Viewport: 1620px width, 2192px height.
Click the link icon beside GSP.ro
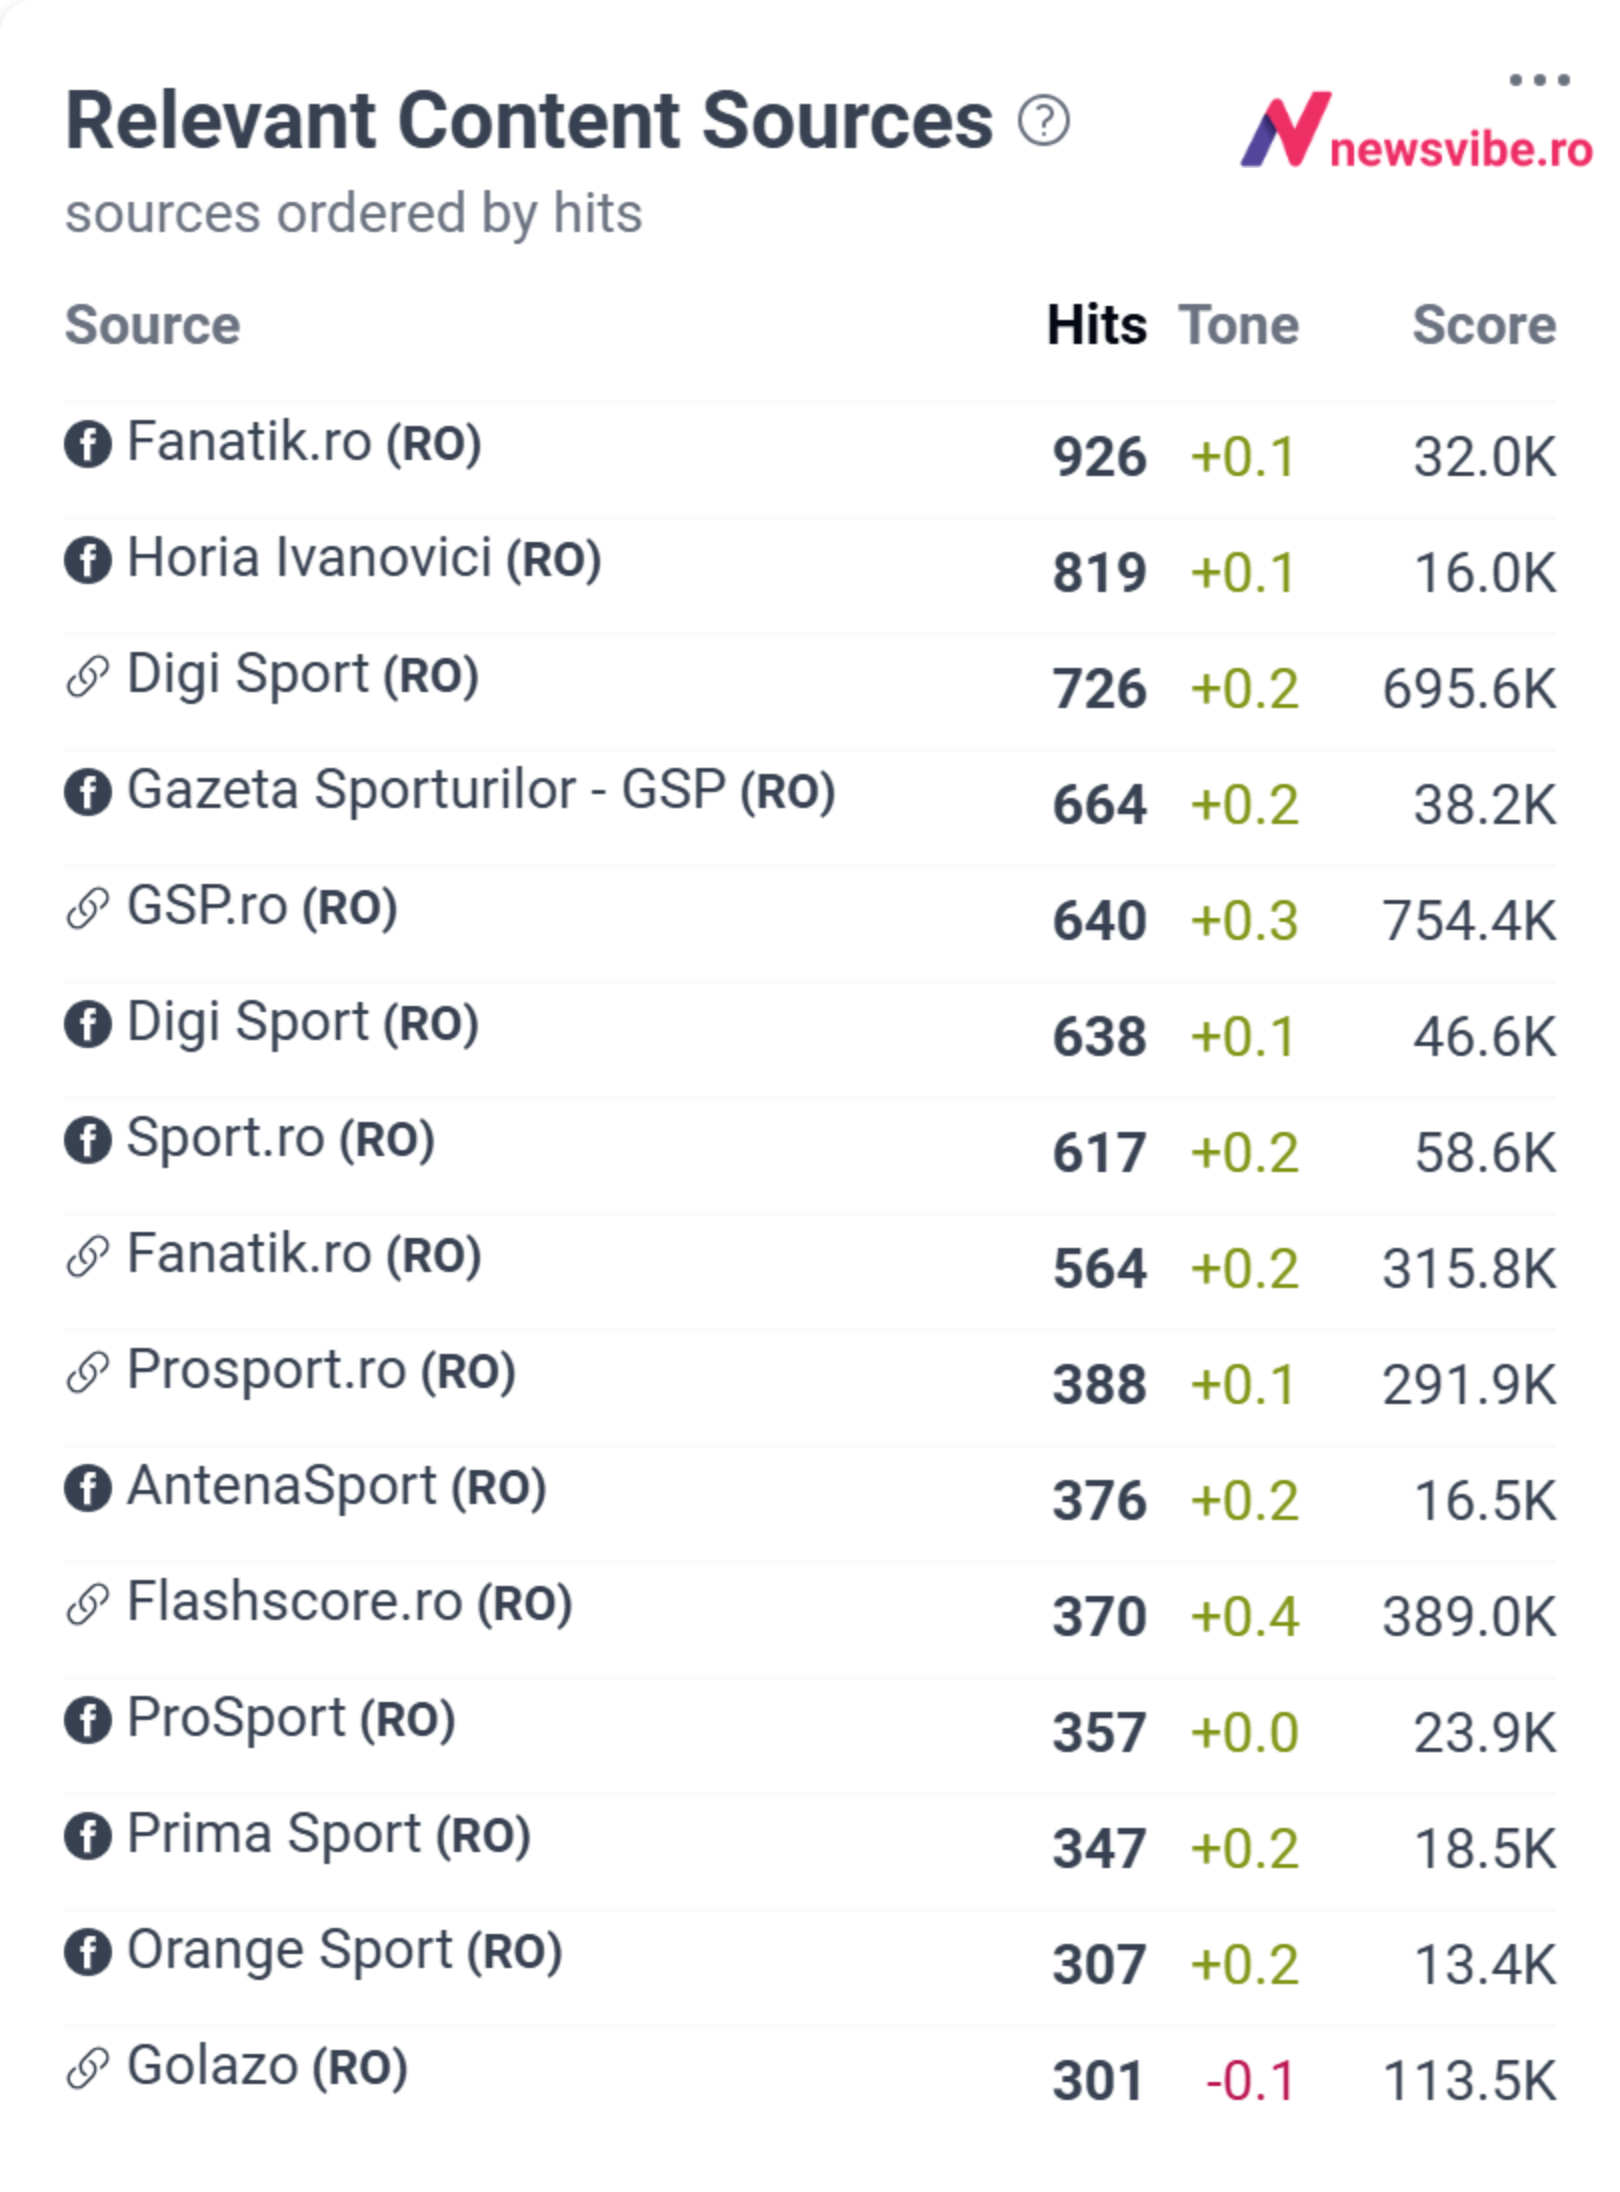point(88,908)
